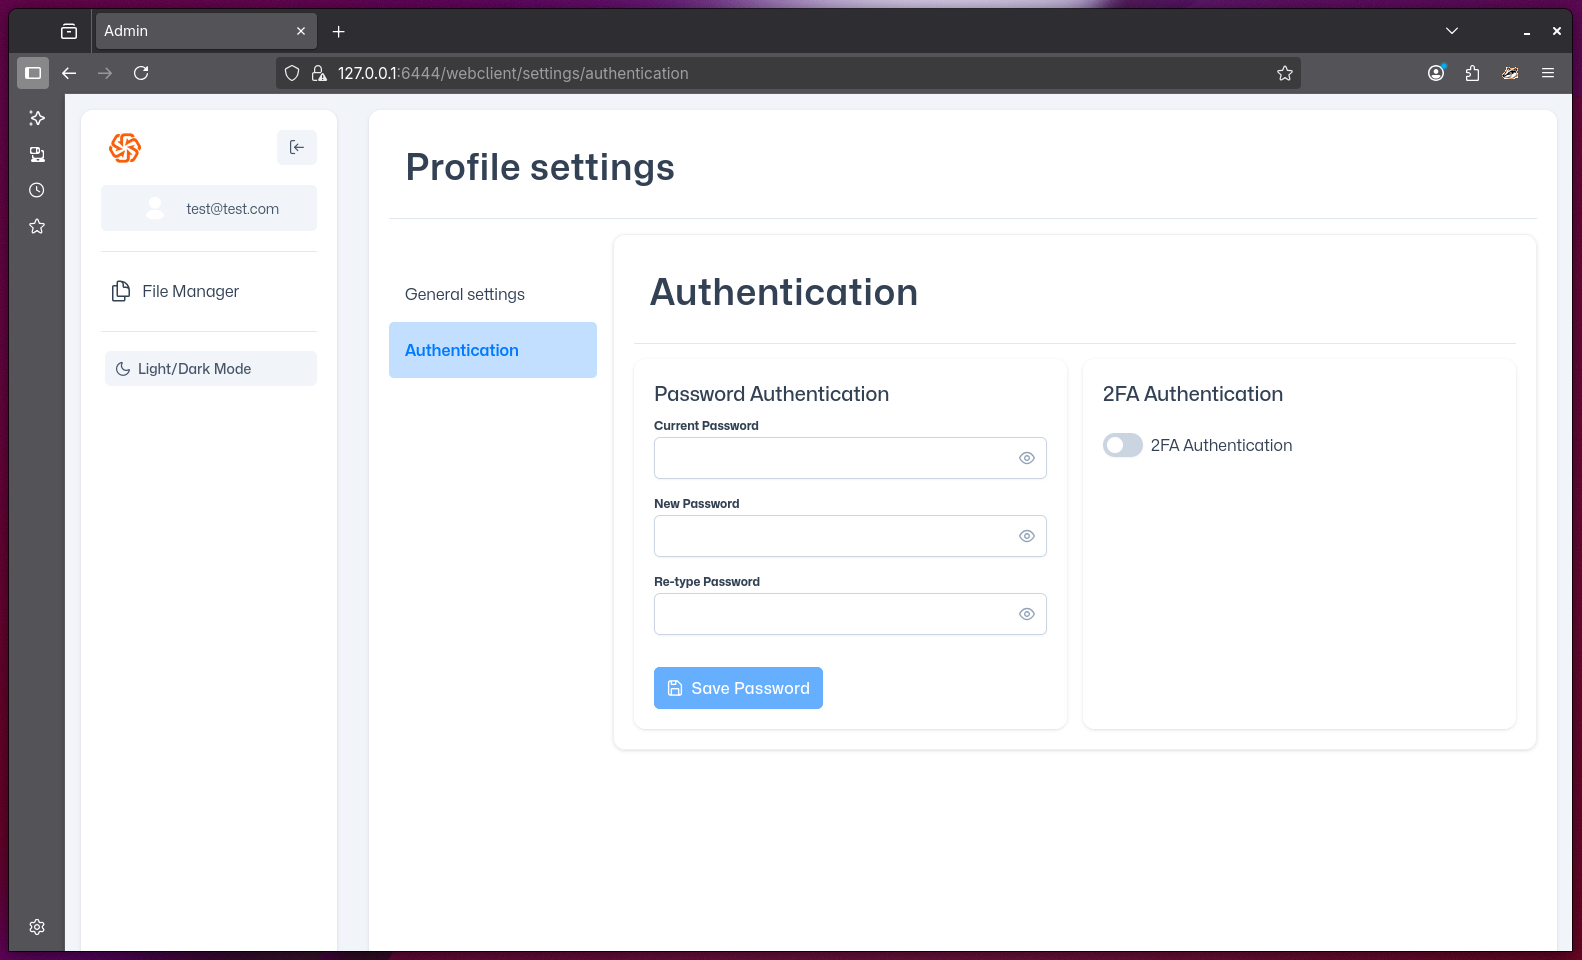Screen dimensions: 1582x960
Task: Show the Current Password with eye icon
Action: [x=1026, y=458]
